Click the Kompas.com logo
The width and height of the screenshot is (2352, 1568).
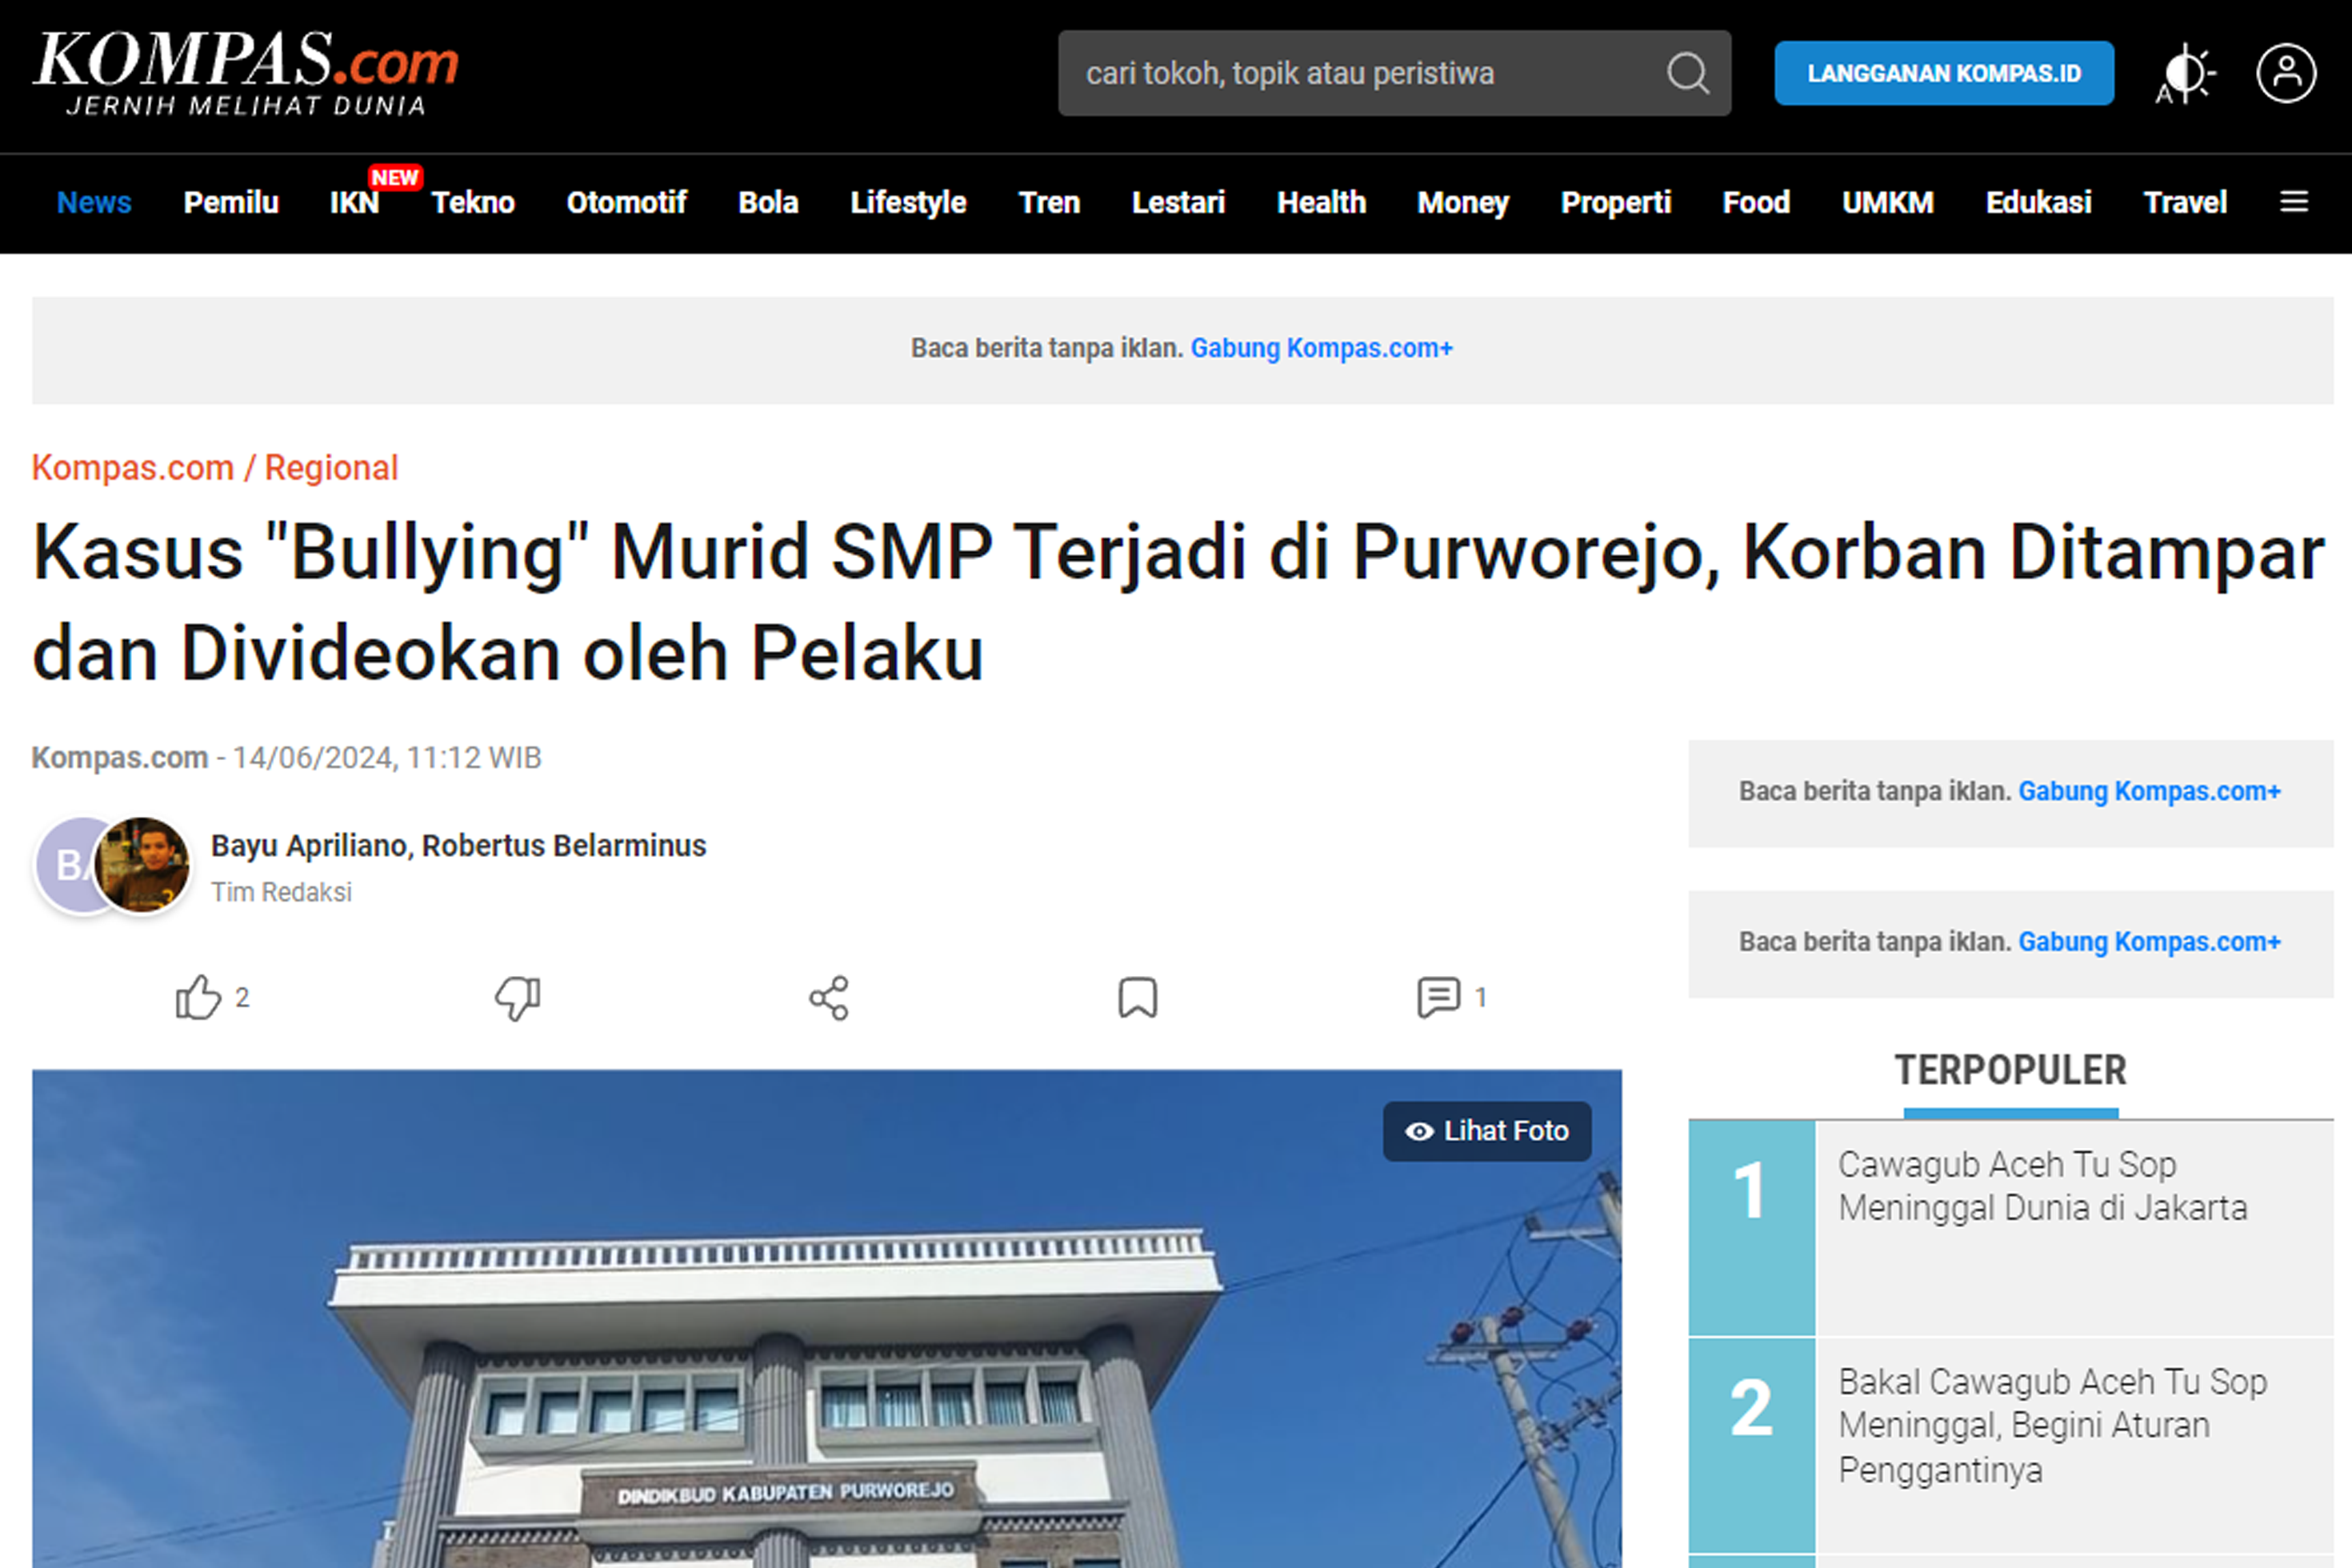pyautogui.click(x=245, y=73)
